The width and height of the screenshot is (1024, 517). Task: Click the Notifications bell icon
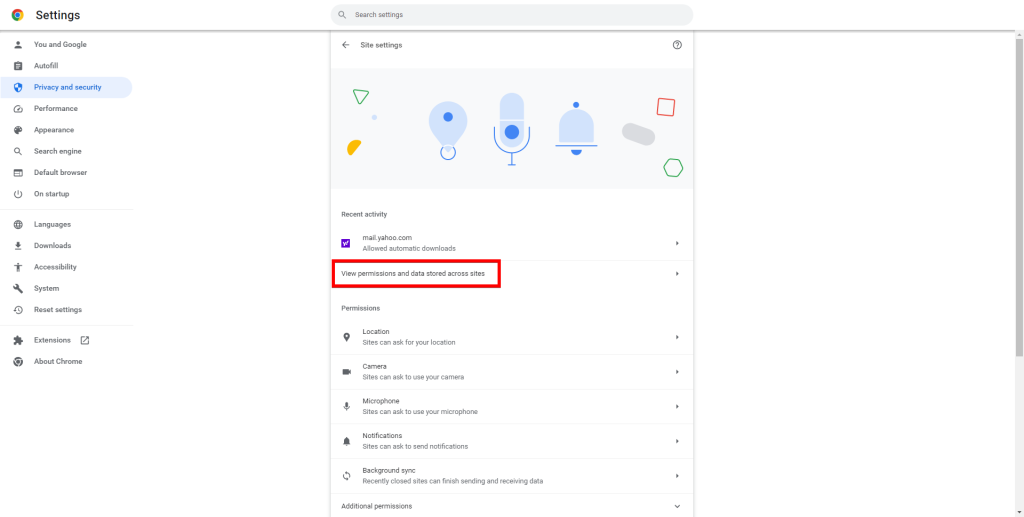point(346,441)
